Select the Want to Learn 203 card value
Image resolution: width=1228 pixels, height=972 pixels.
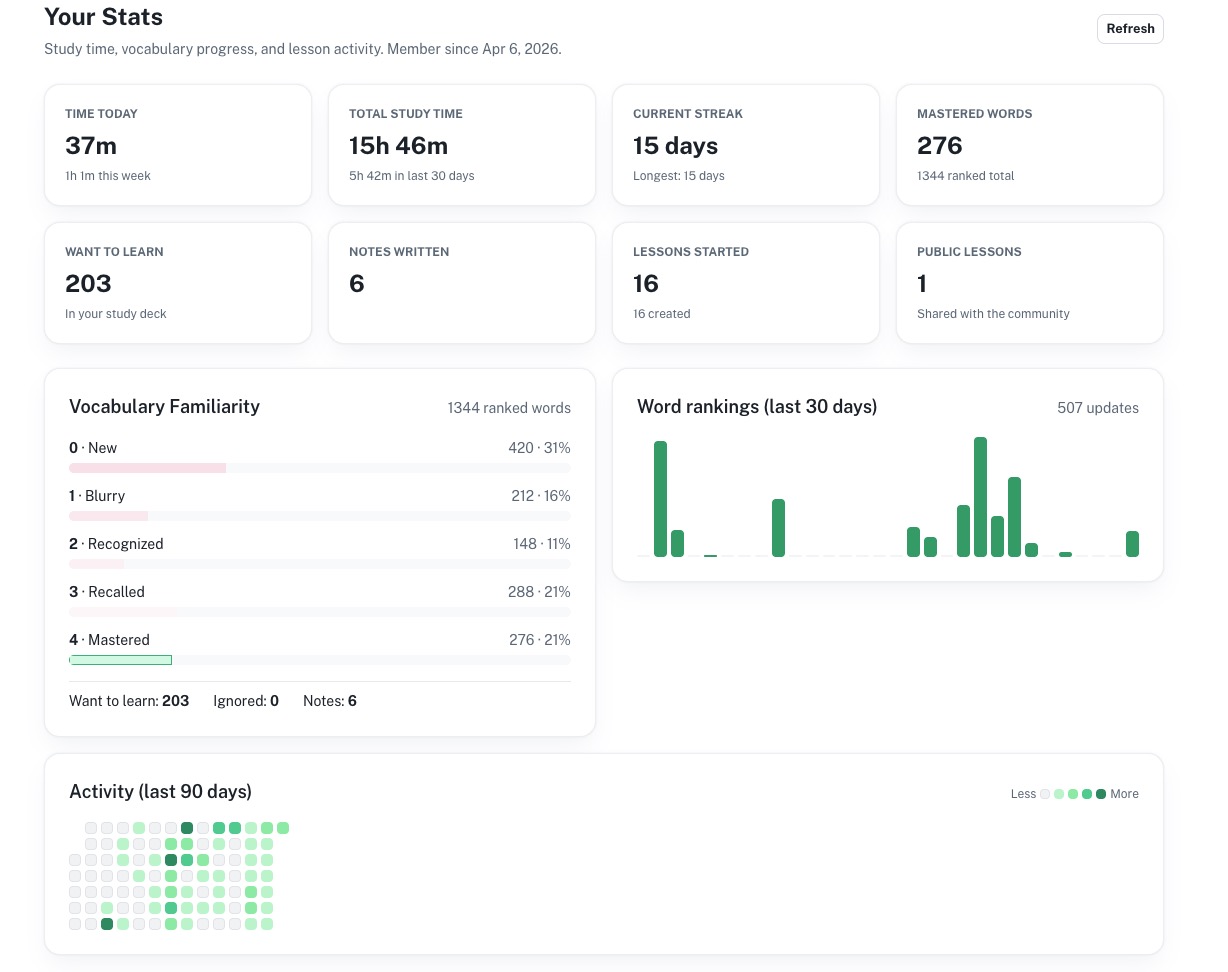coord(88,284)
